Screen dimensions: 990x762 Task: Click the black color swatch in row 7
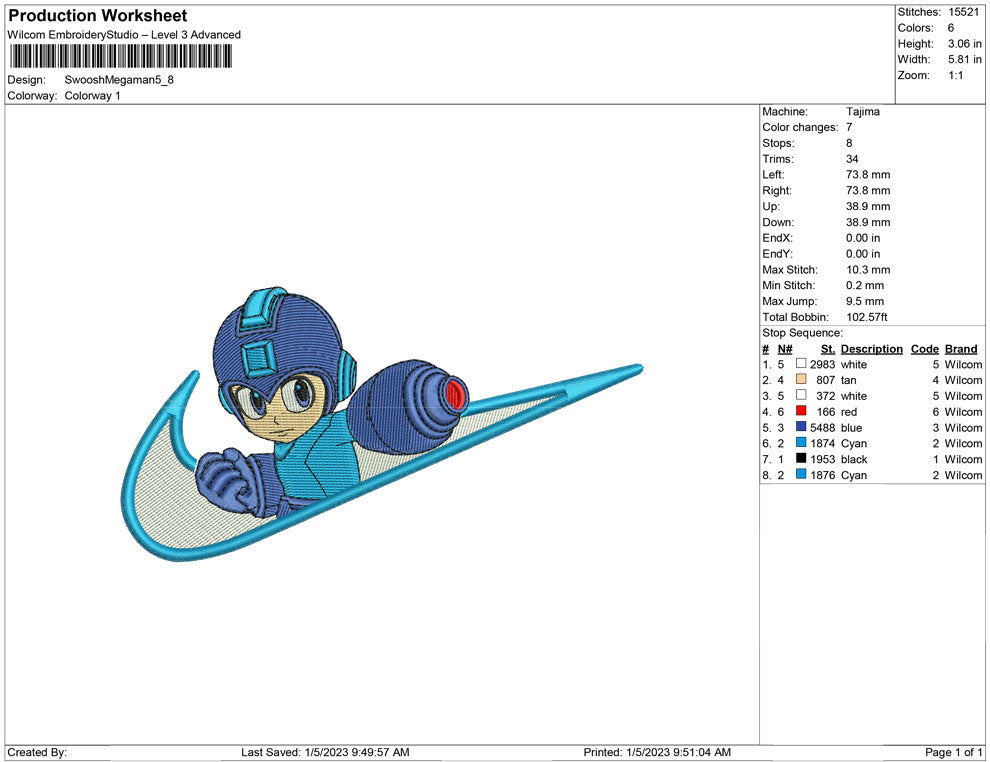pyautogui.click(x=801, y=458)
